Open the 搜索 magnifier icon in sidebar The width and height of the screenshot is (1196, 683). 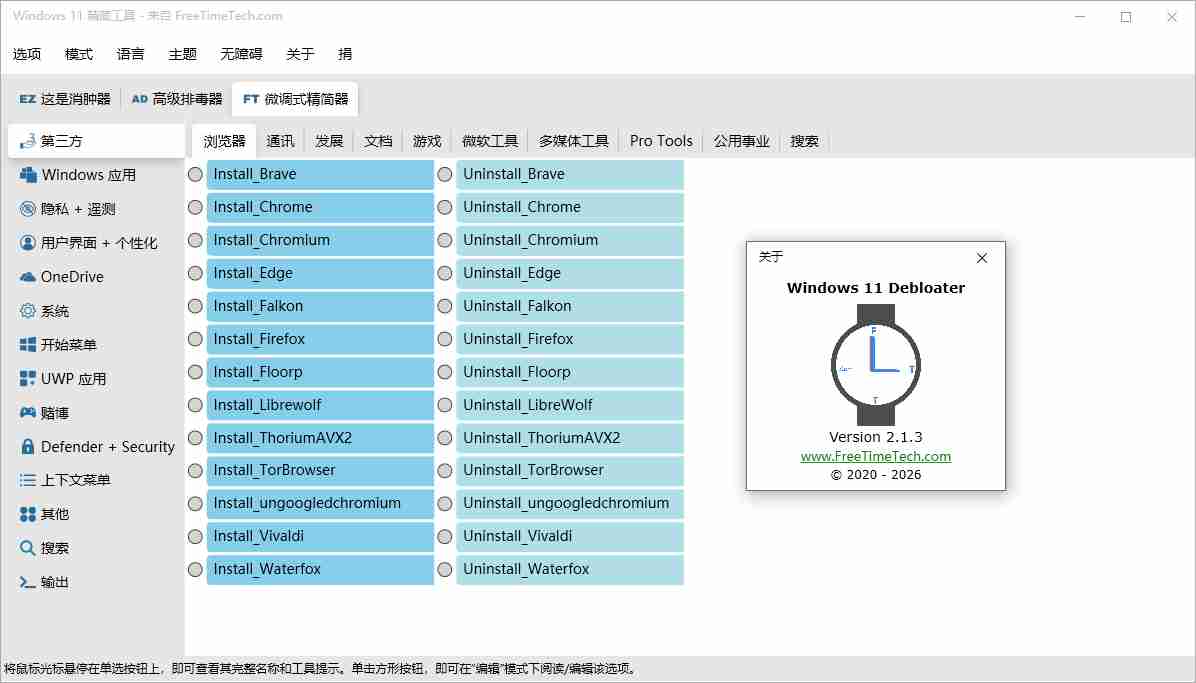[x=27, y=548]
